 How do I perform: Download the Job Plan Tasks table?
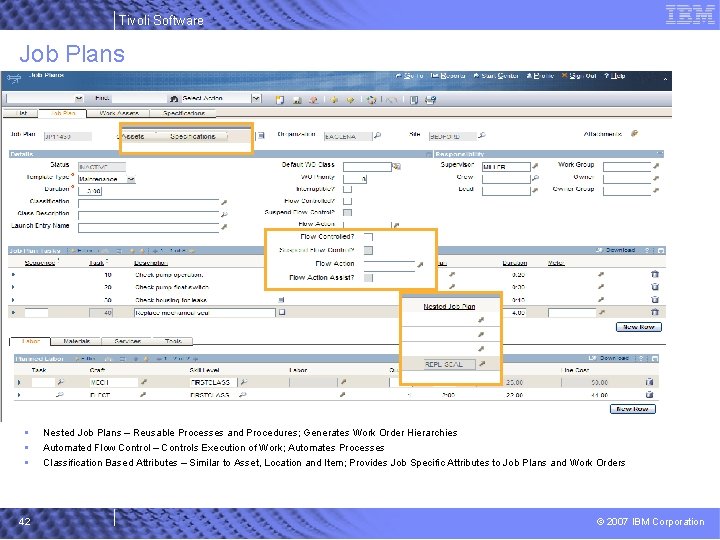pyautogui.click(x=616, y=250)
